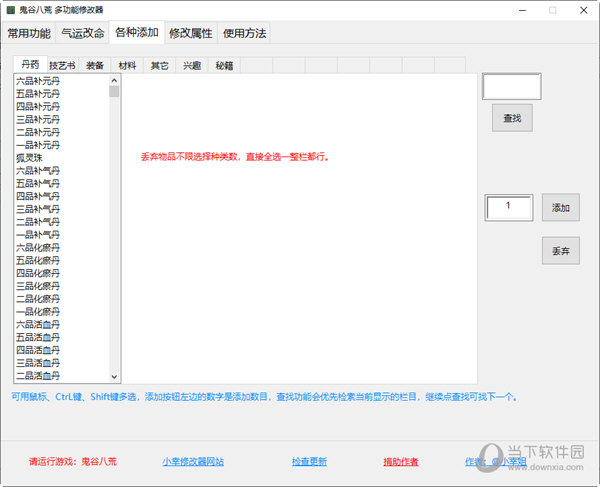Select 三品化瘀丹 in the list
This screenshot has width=600, height=487.
click(38, 286)
